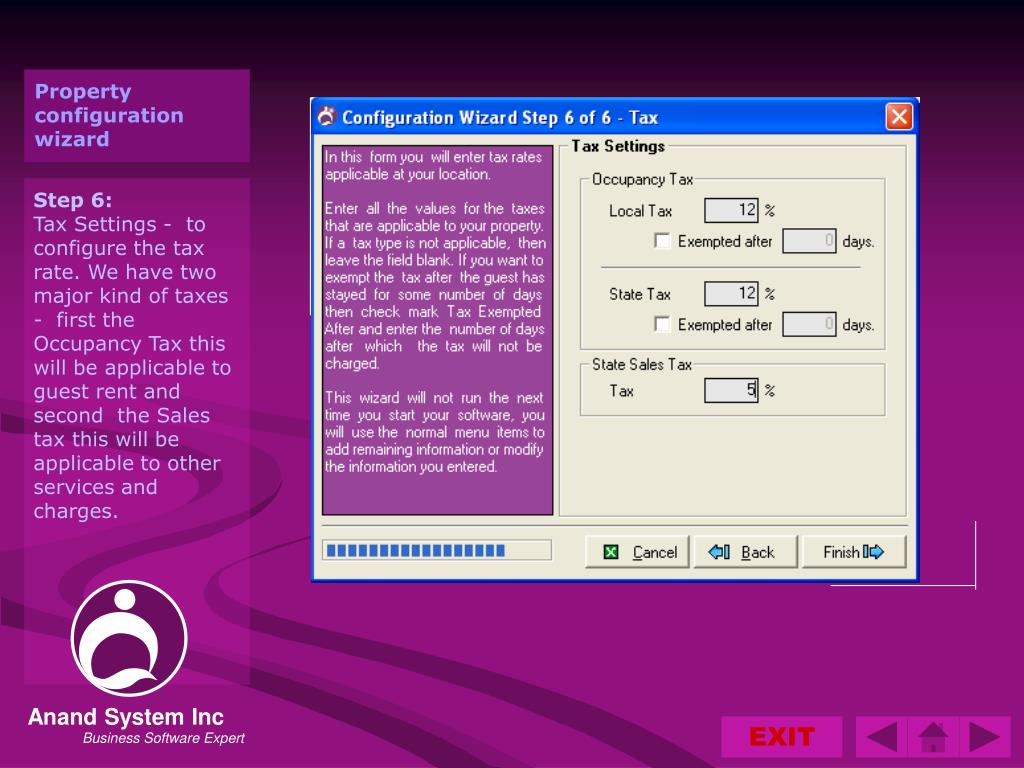Screen dimensions: 1024x768
Task: Click Local Tax exempted days field
Action: point(809,241)
